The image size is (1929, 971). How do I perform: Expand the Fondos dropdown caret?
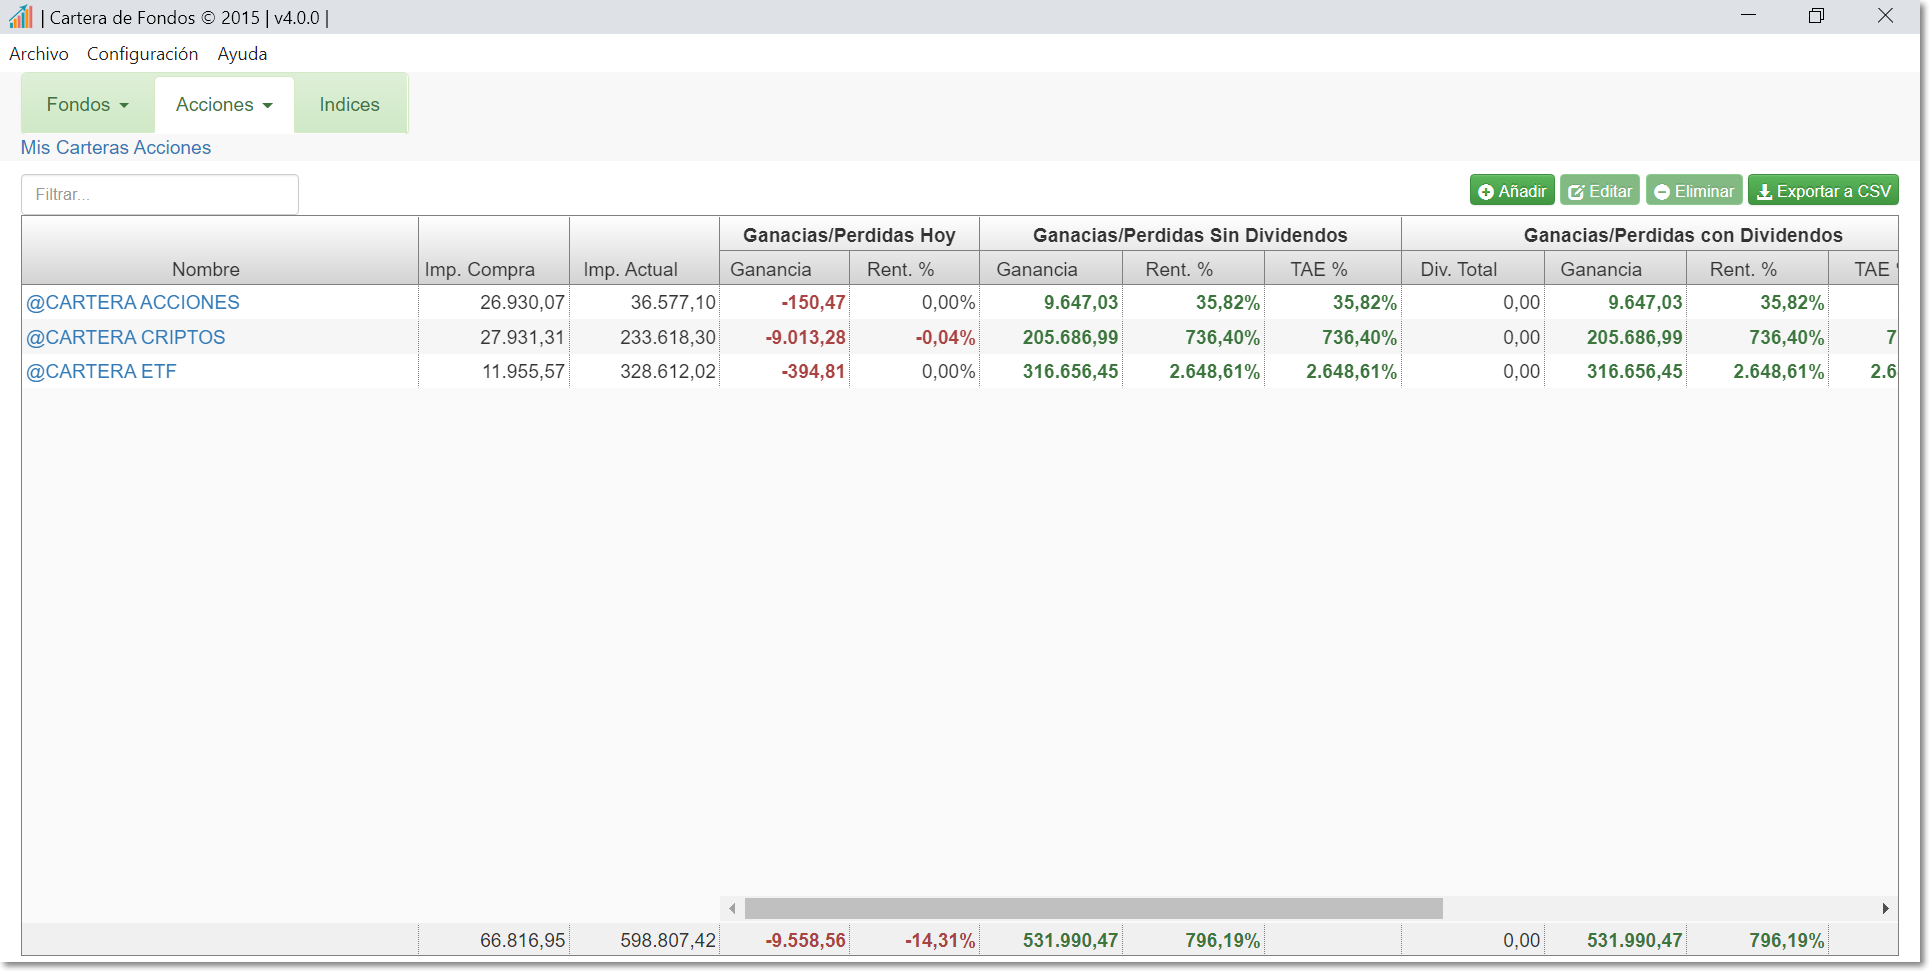coord(124,106)
